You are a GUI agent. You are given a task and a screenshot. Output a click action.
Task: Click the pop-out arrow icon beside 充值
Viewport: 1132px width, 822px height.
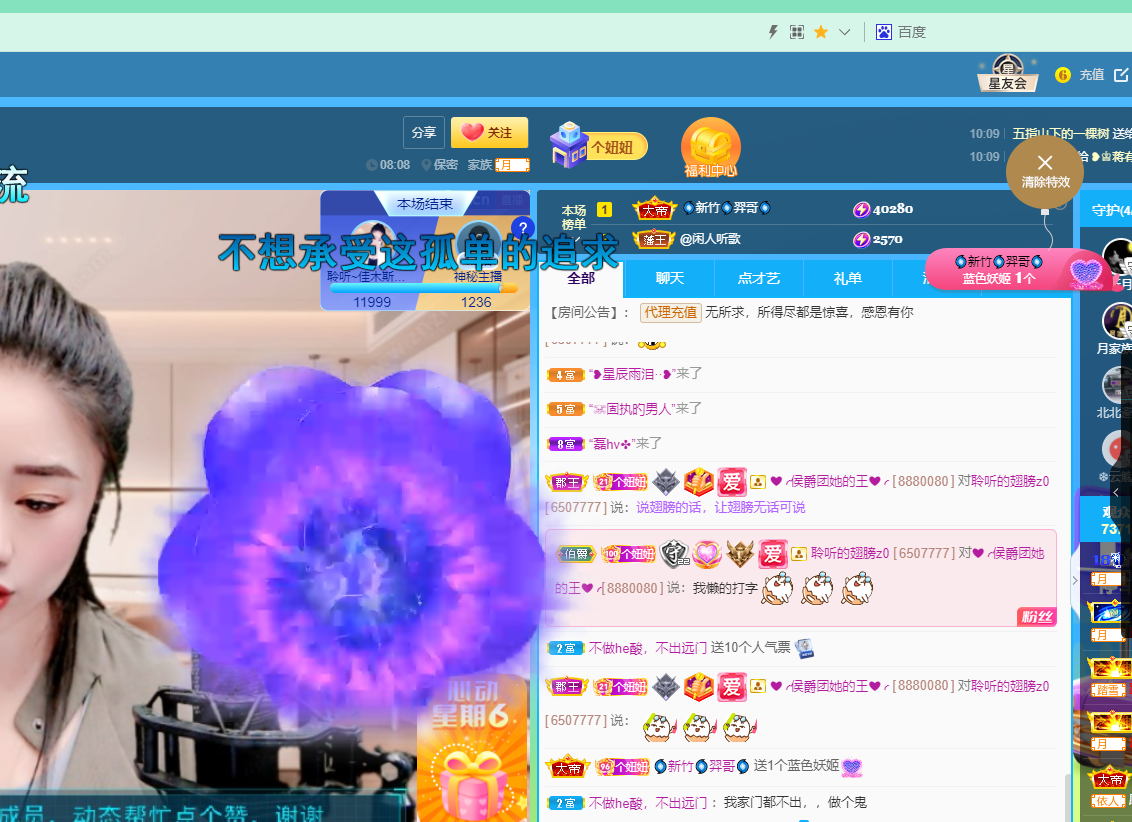pos(1121,75)
